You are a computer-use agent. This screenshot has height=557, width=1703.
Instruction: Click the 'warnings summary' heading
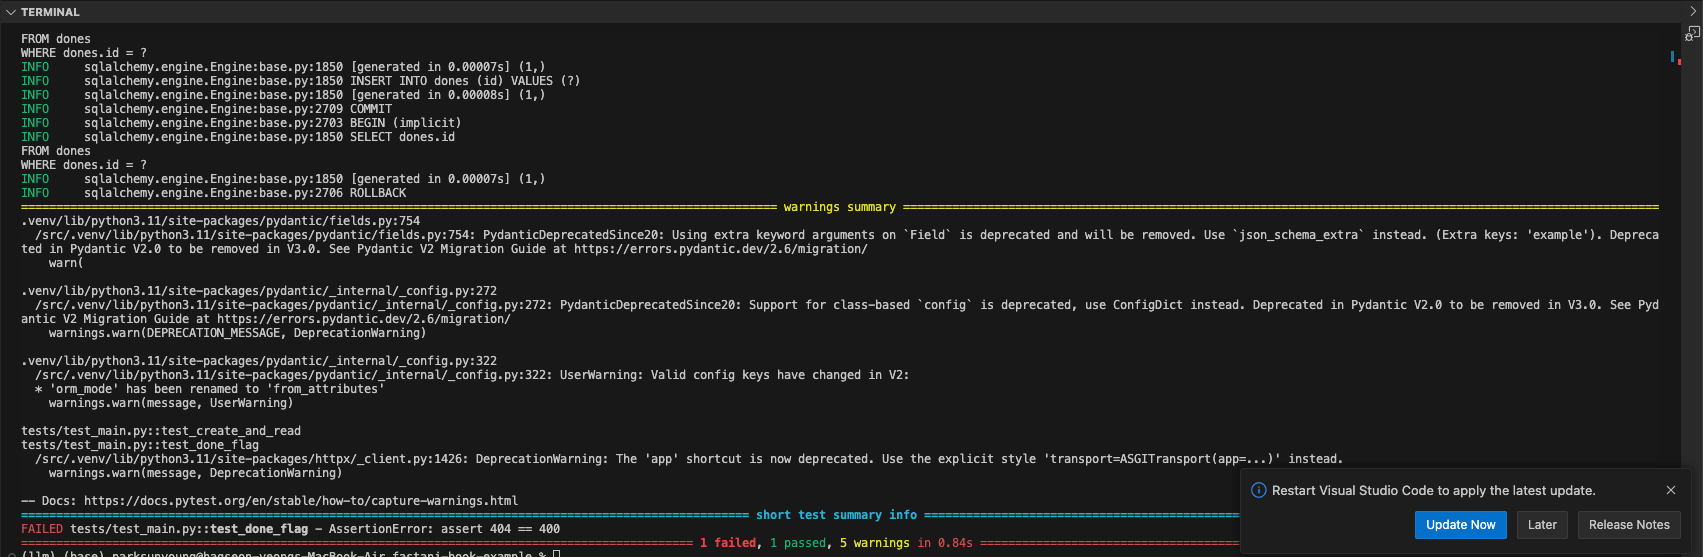(x=839, y=207)
